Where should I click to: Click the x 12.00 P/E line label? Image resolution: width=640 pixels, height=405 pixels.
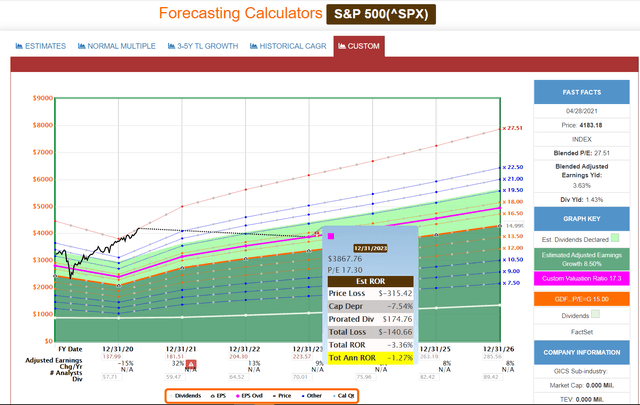pyautogui.click(x=513, y=248)
